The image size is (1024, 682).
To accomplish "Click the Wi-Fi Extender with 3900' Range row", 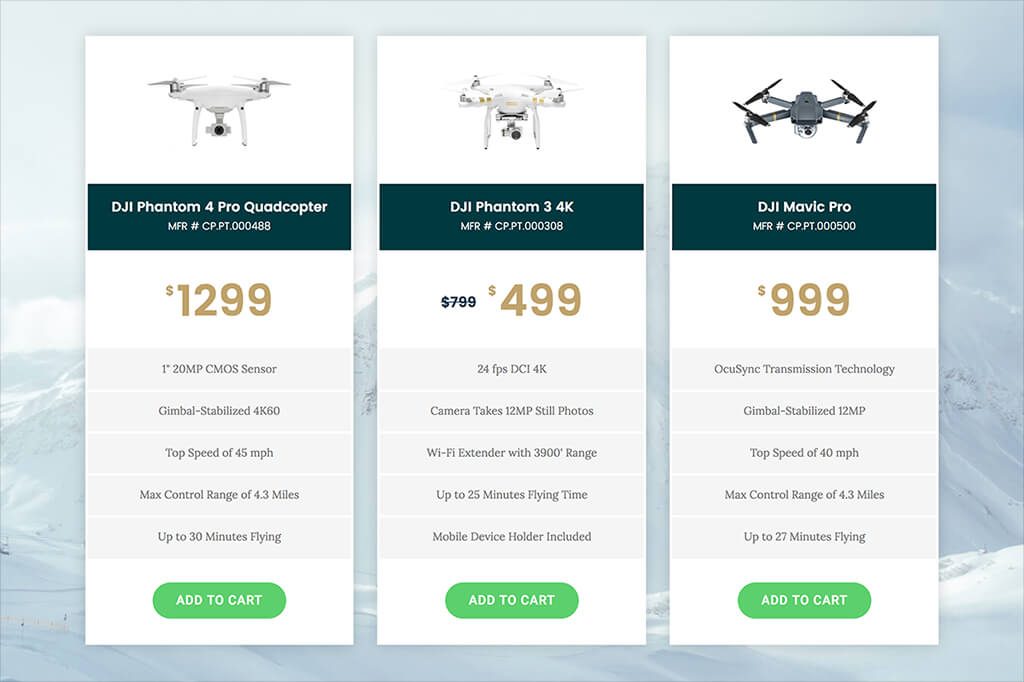I will point(511,453).
